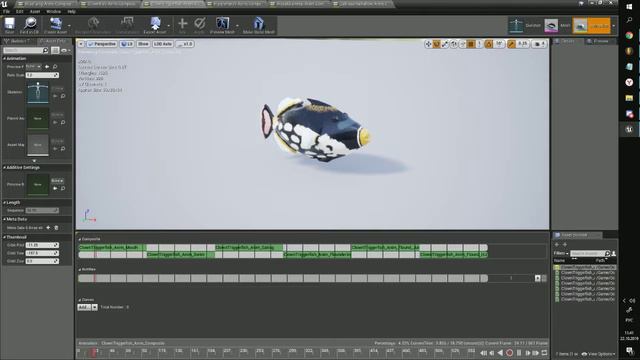Open the 0.25 scale snap dropdown
Image resolution: width=640 pixels, height=360 pixels.
[x=523, y=44]
